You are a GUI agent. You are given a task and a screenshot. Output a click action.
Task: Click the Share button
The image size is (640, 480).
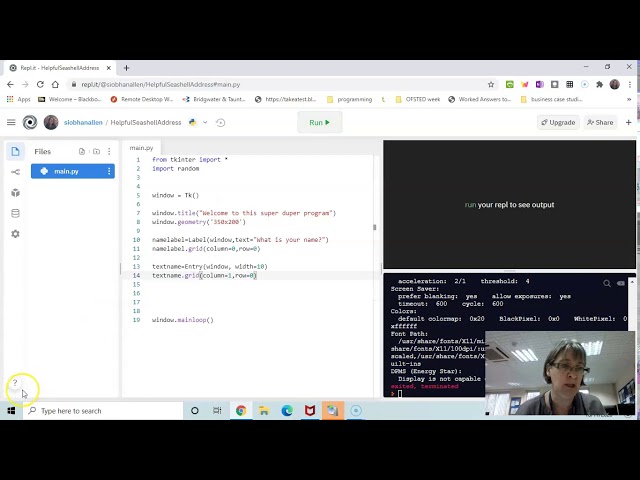point(601,122)
